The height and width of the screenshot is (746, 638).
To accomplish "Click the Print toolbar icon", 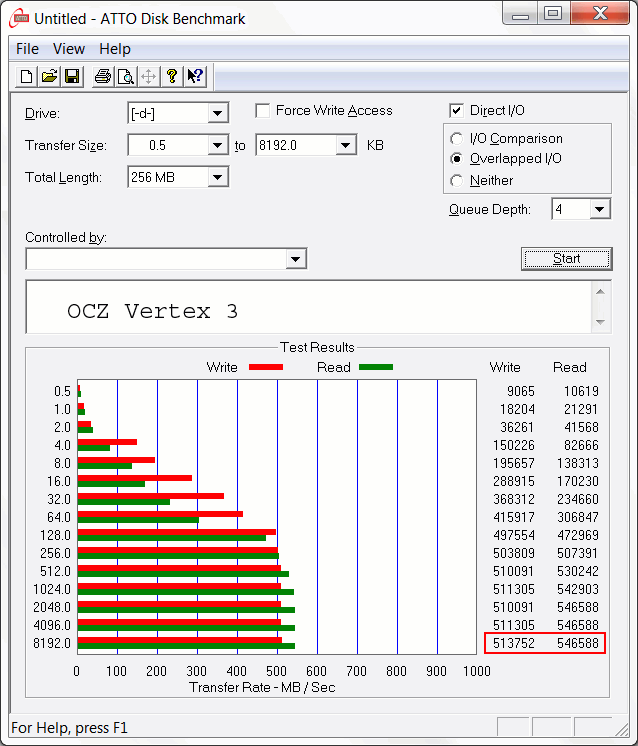I will (102, 77).
